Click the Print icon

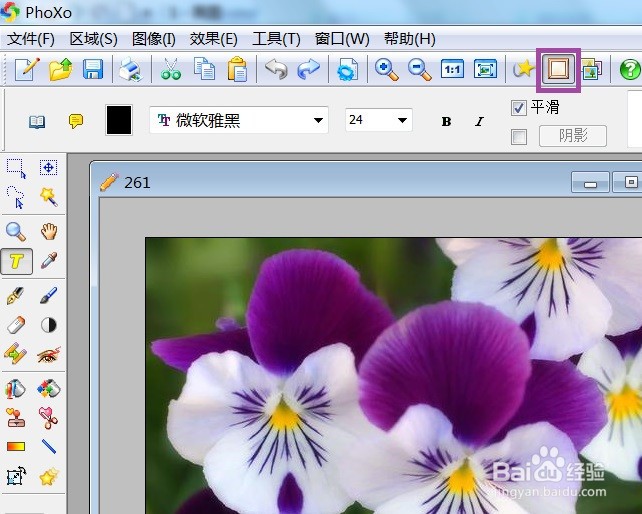131,69
